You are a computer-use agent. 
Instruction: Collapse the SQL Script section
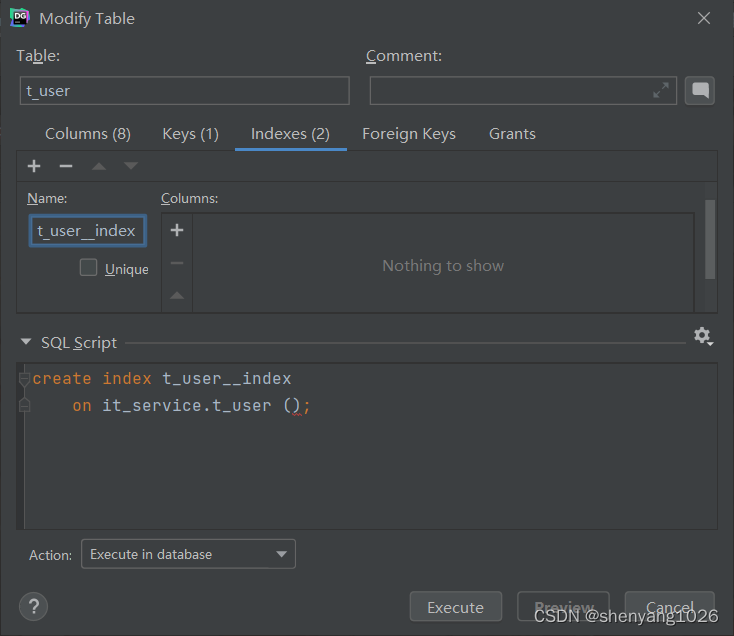coord(25,342)
